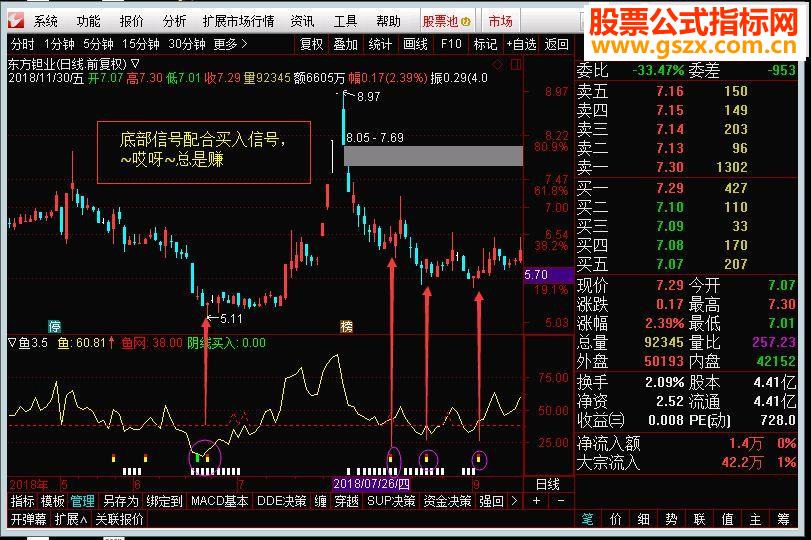
Task: Click the red app logo icon
Action: tap(16, 21)
